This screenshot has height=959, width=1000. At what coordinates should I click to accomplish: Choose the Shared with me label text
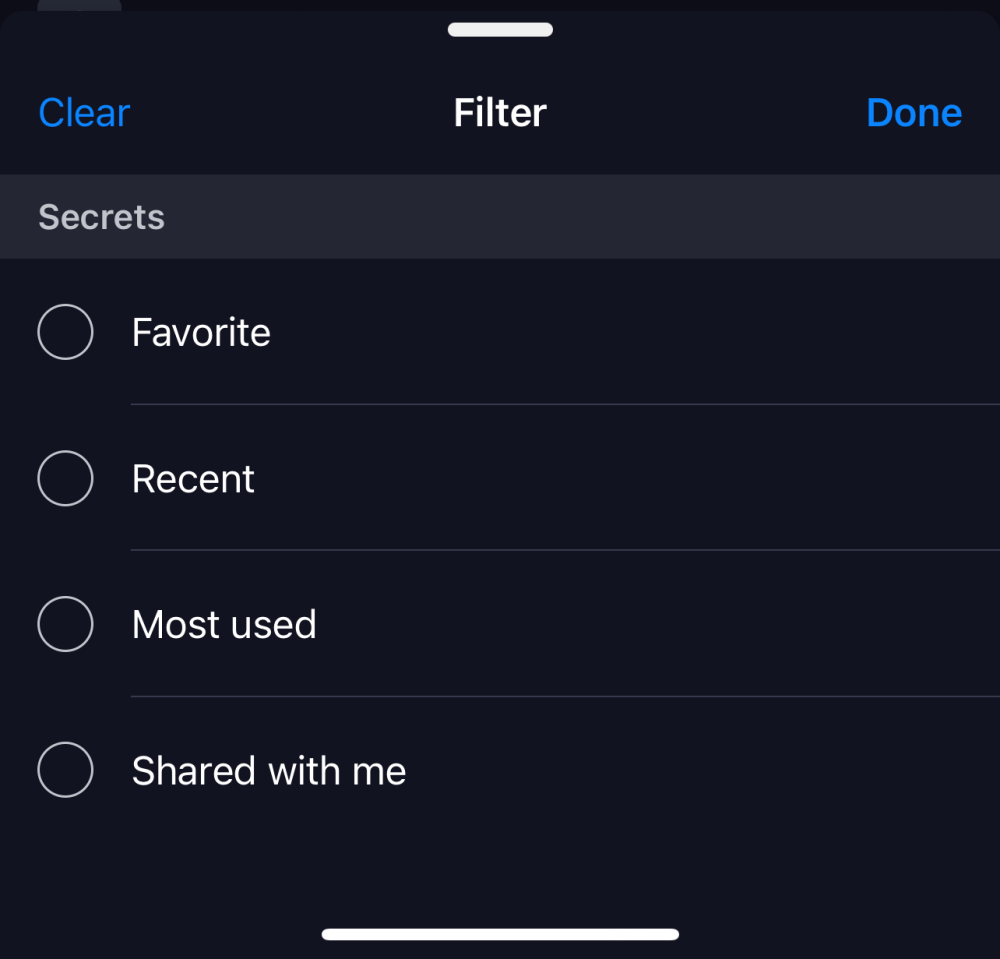point(269,771)
